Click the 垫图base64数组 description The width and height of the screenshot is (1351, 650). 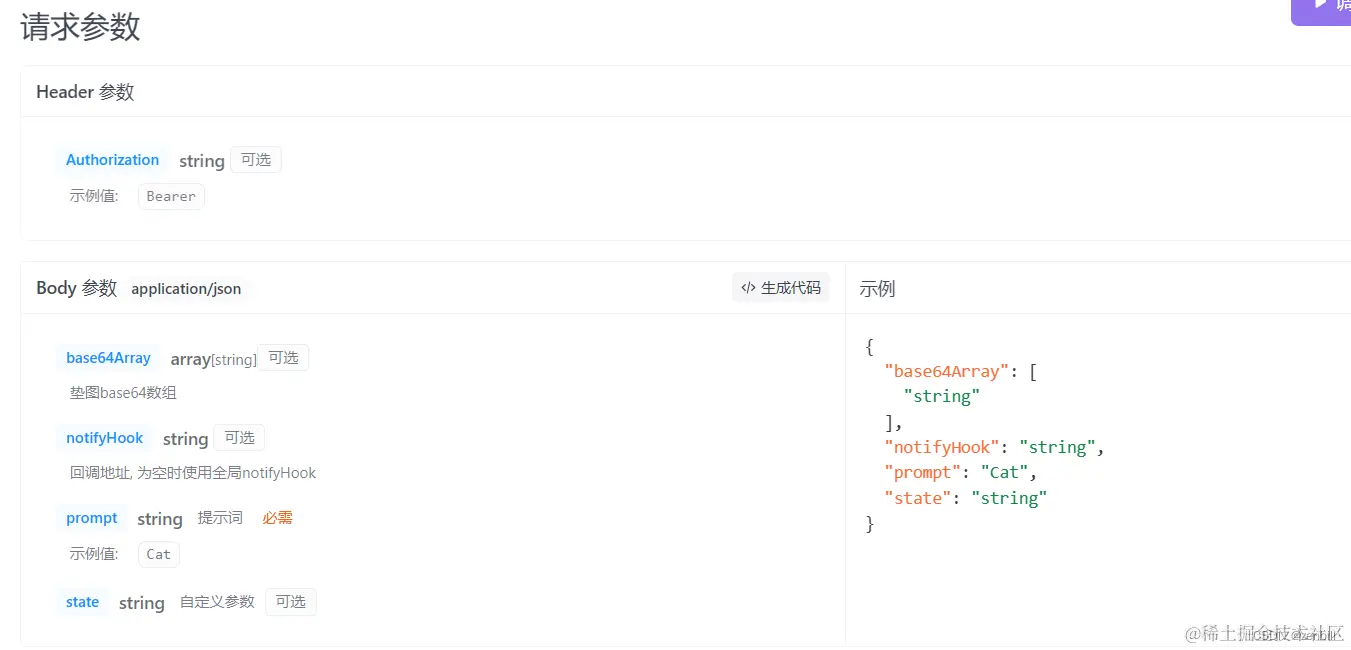click(123, 393)
